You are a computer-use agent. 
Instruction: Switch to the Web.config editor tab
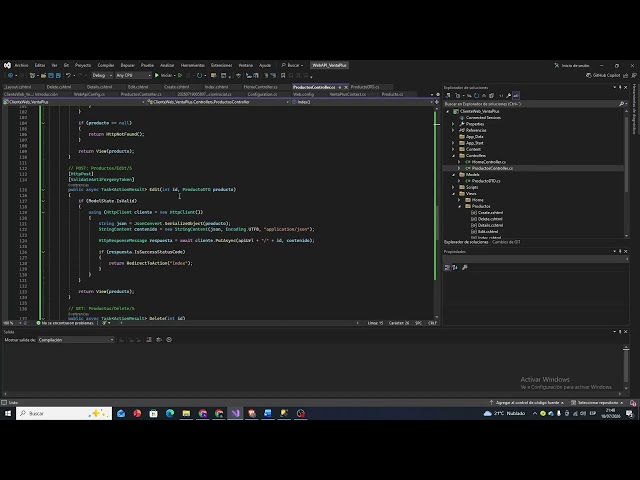tap(303, 94)
